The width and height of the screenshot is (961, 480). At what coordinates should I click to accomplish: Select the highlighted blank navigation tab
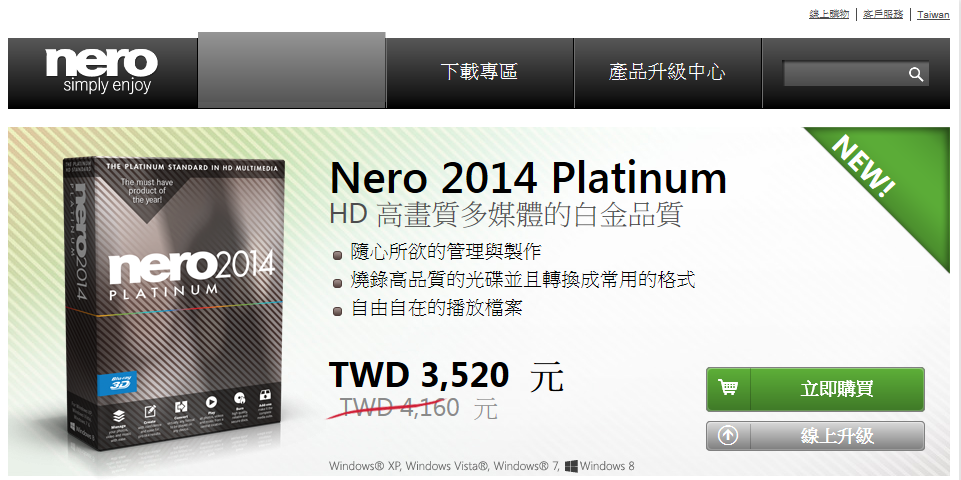point(292,70)
